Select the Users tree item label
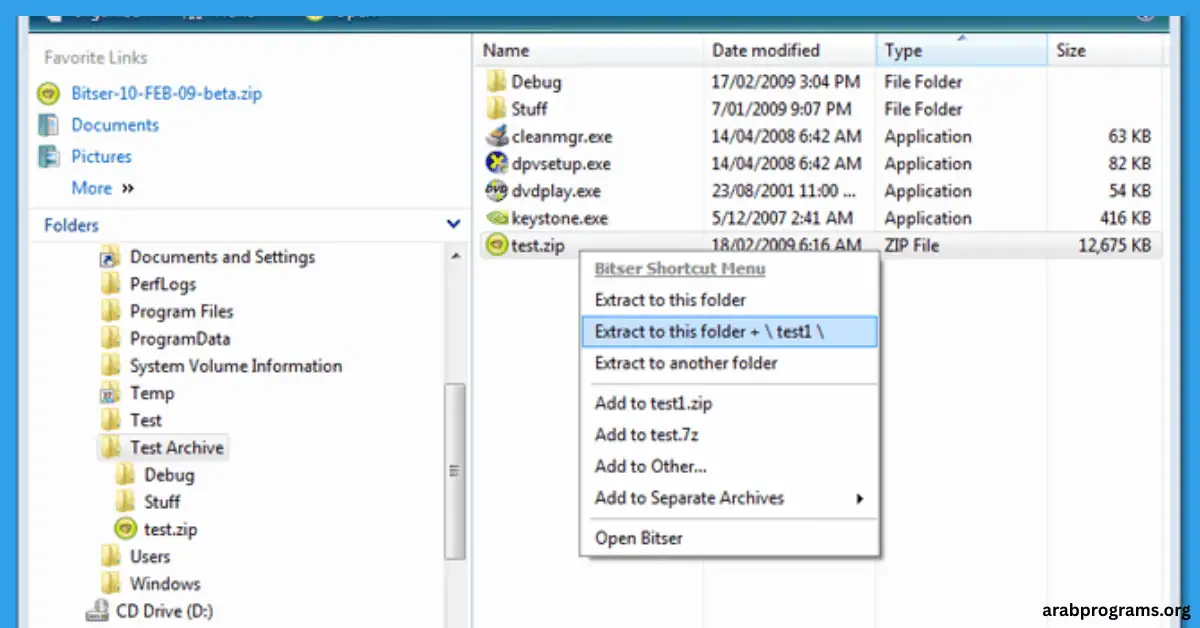The image size is (1200, 628). (150, 556)
